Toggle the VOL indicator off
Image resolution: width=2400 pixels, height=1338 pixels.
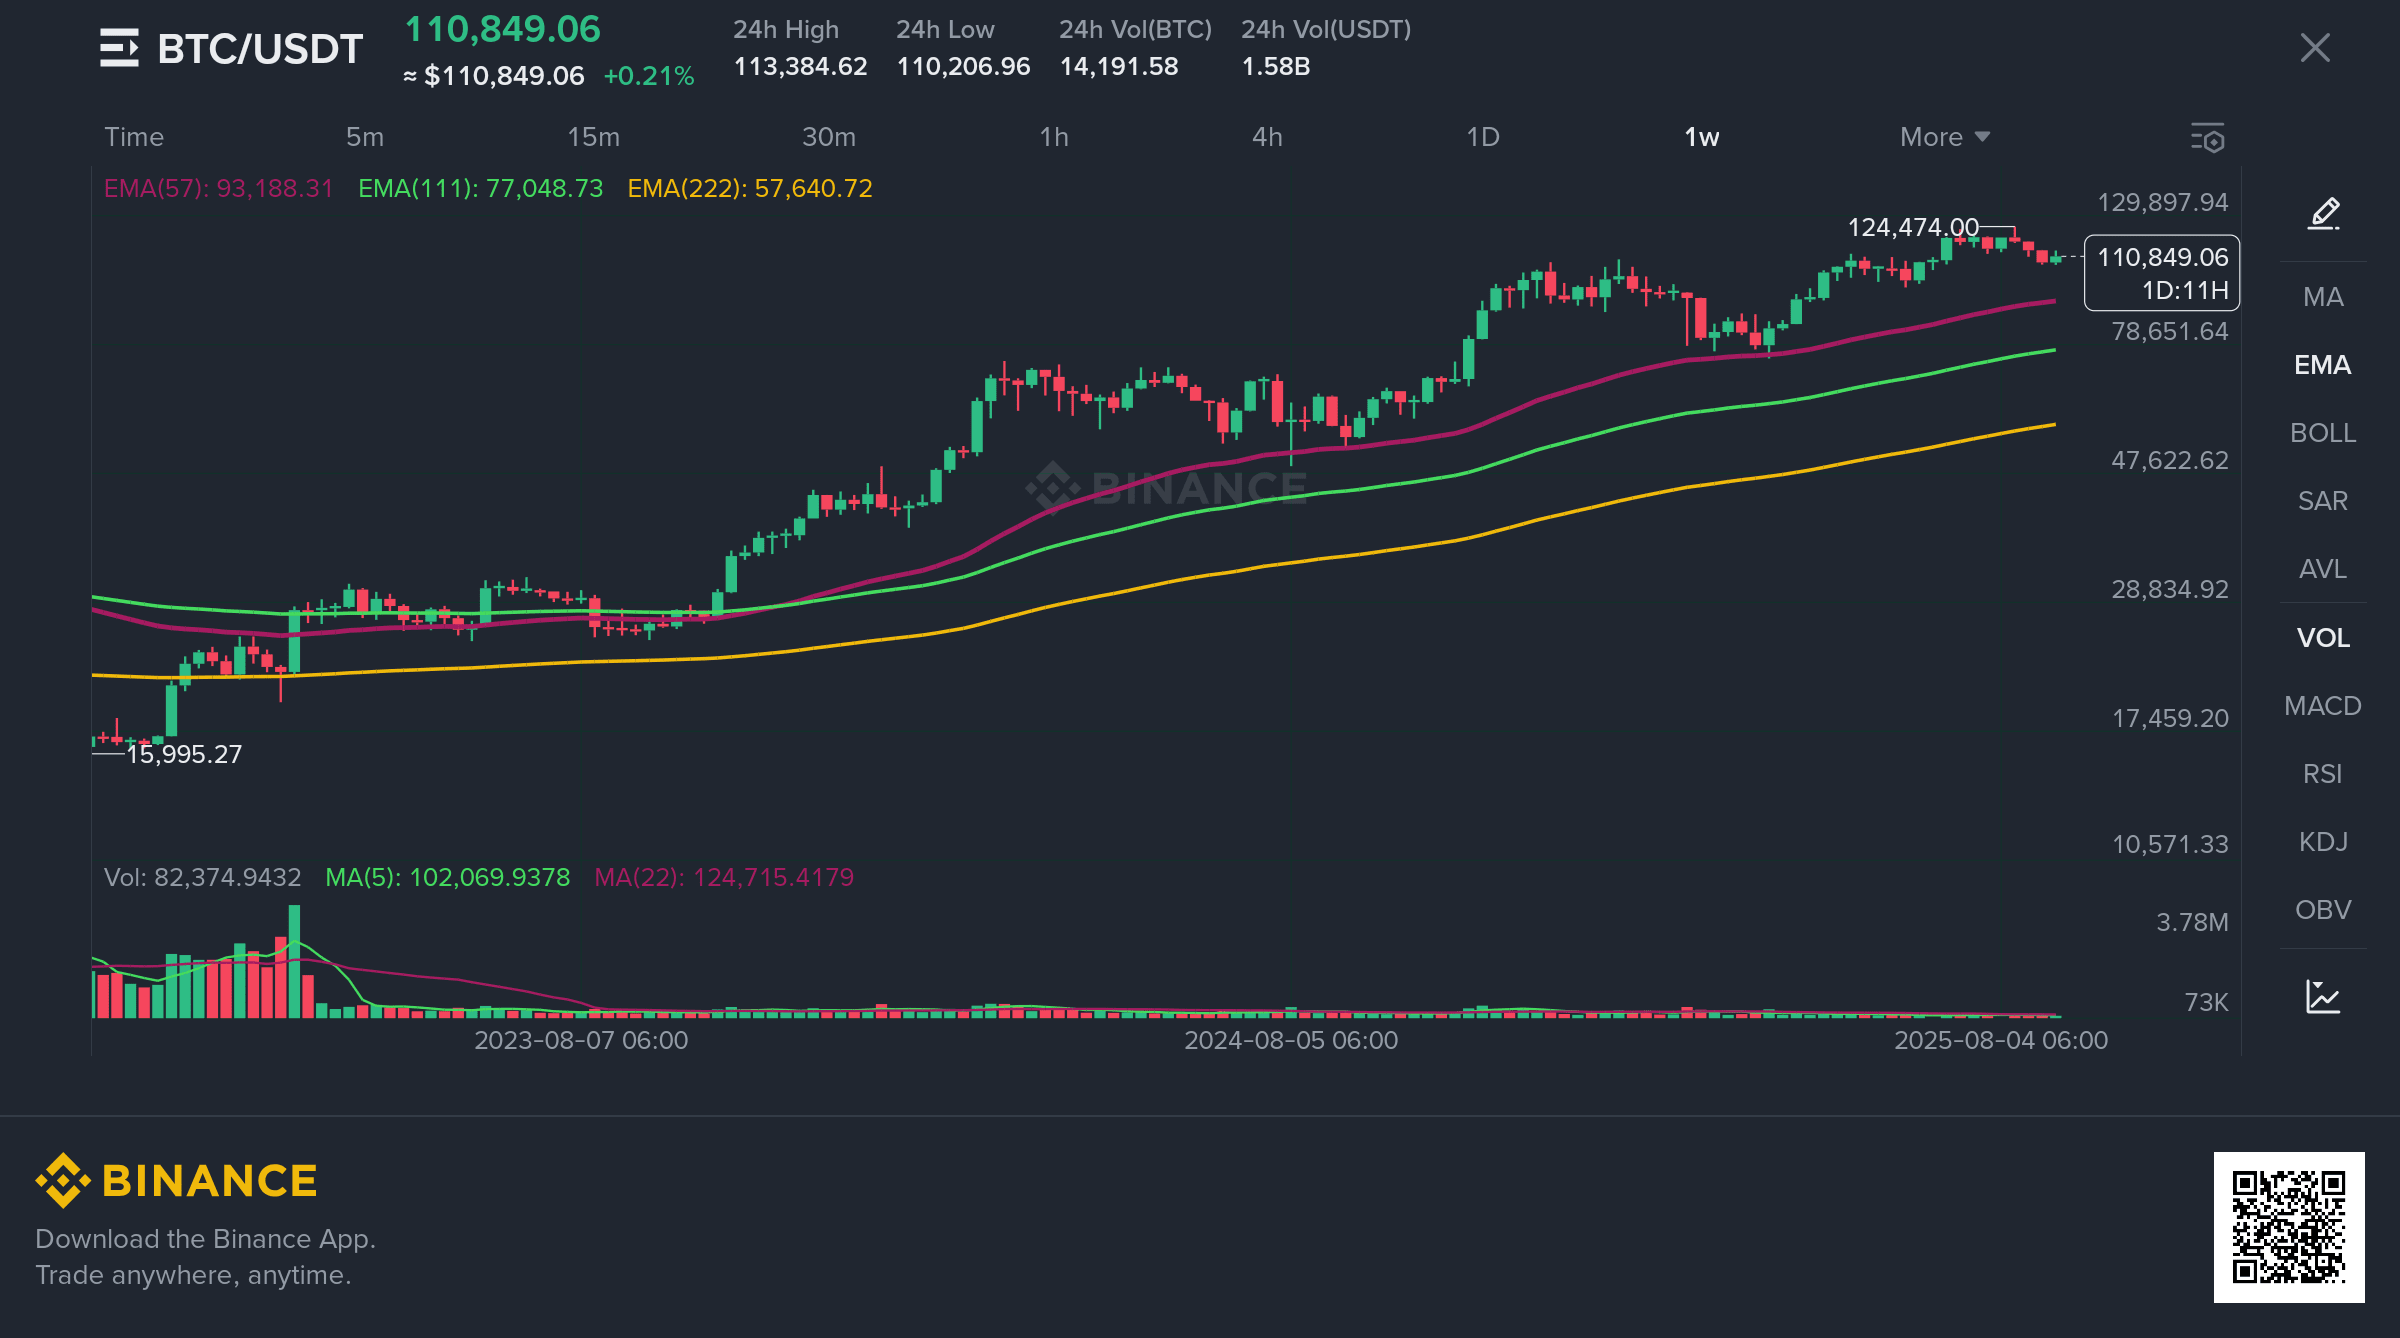pos(2322,638)
